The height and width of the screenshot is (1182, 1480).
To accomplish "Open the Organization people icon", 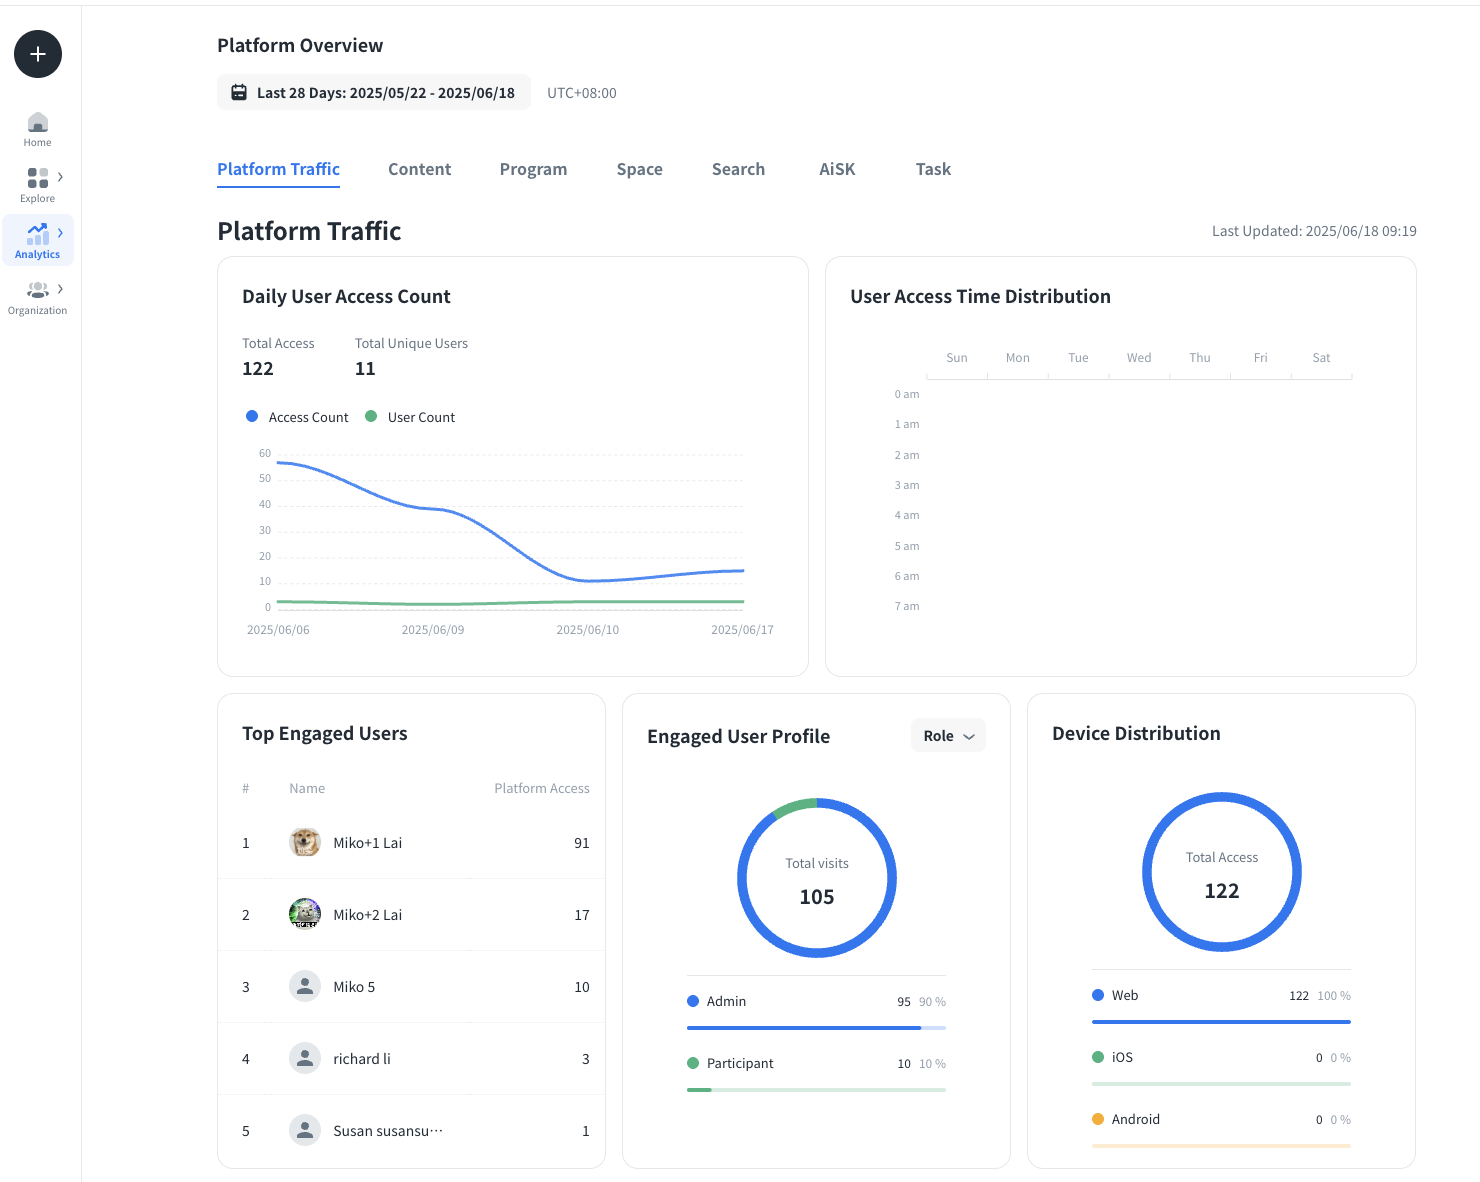I will (x=38, y=290).
